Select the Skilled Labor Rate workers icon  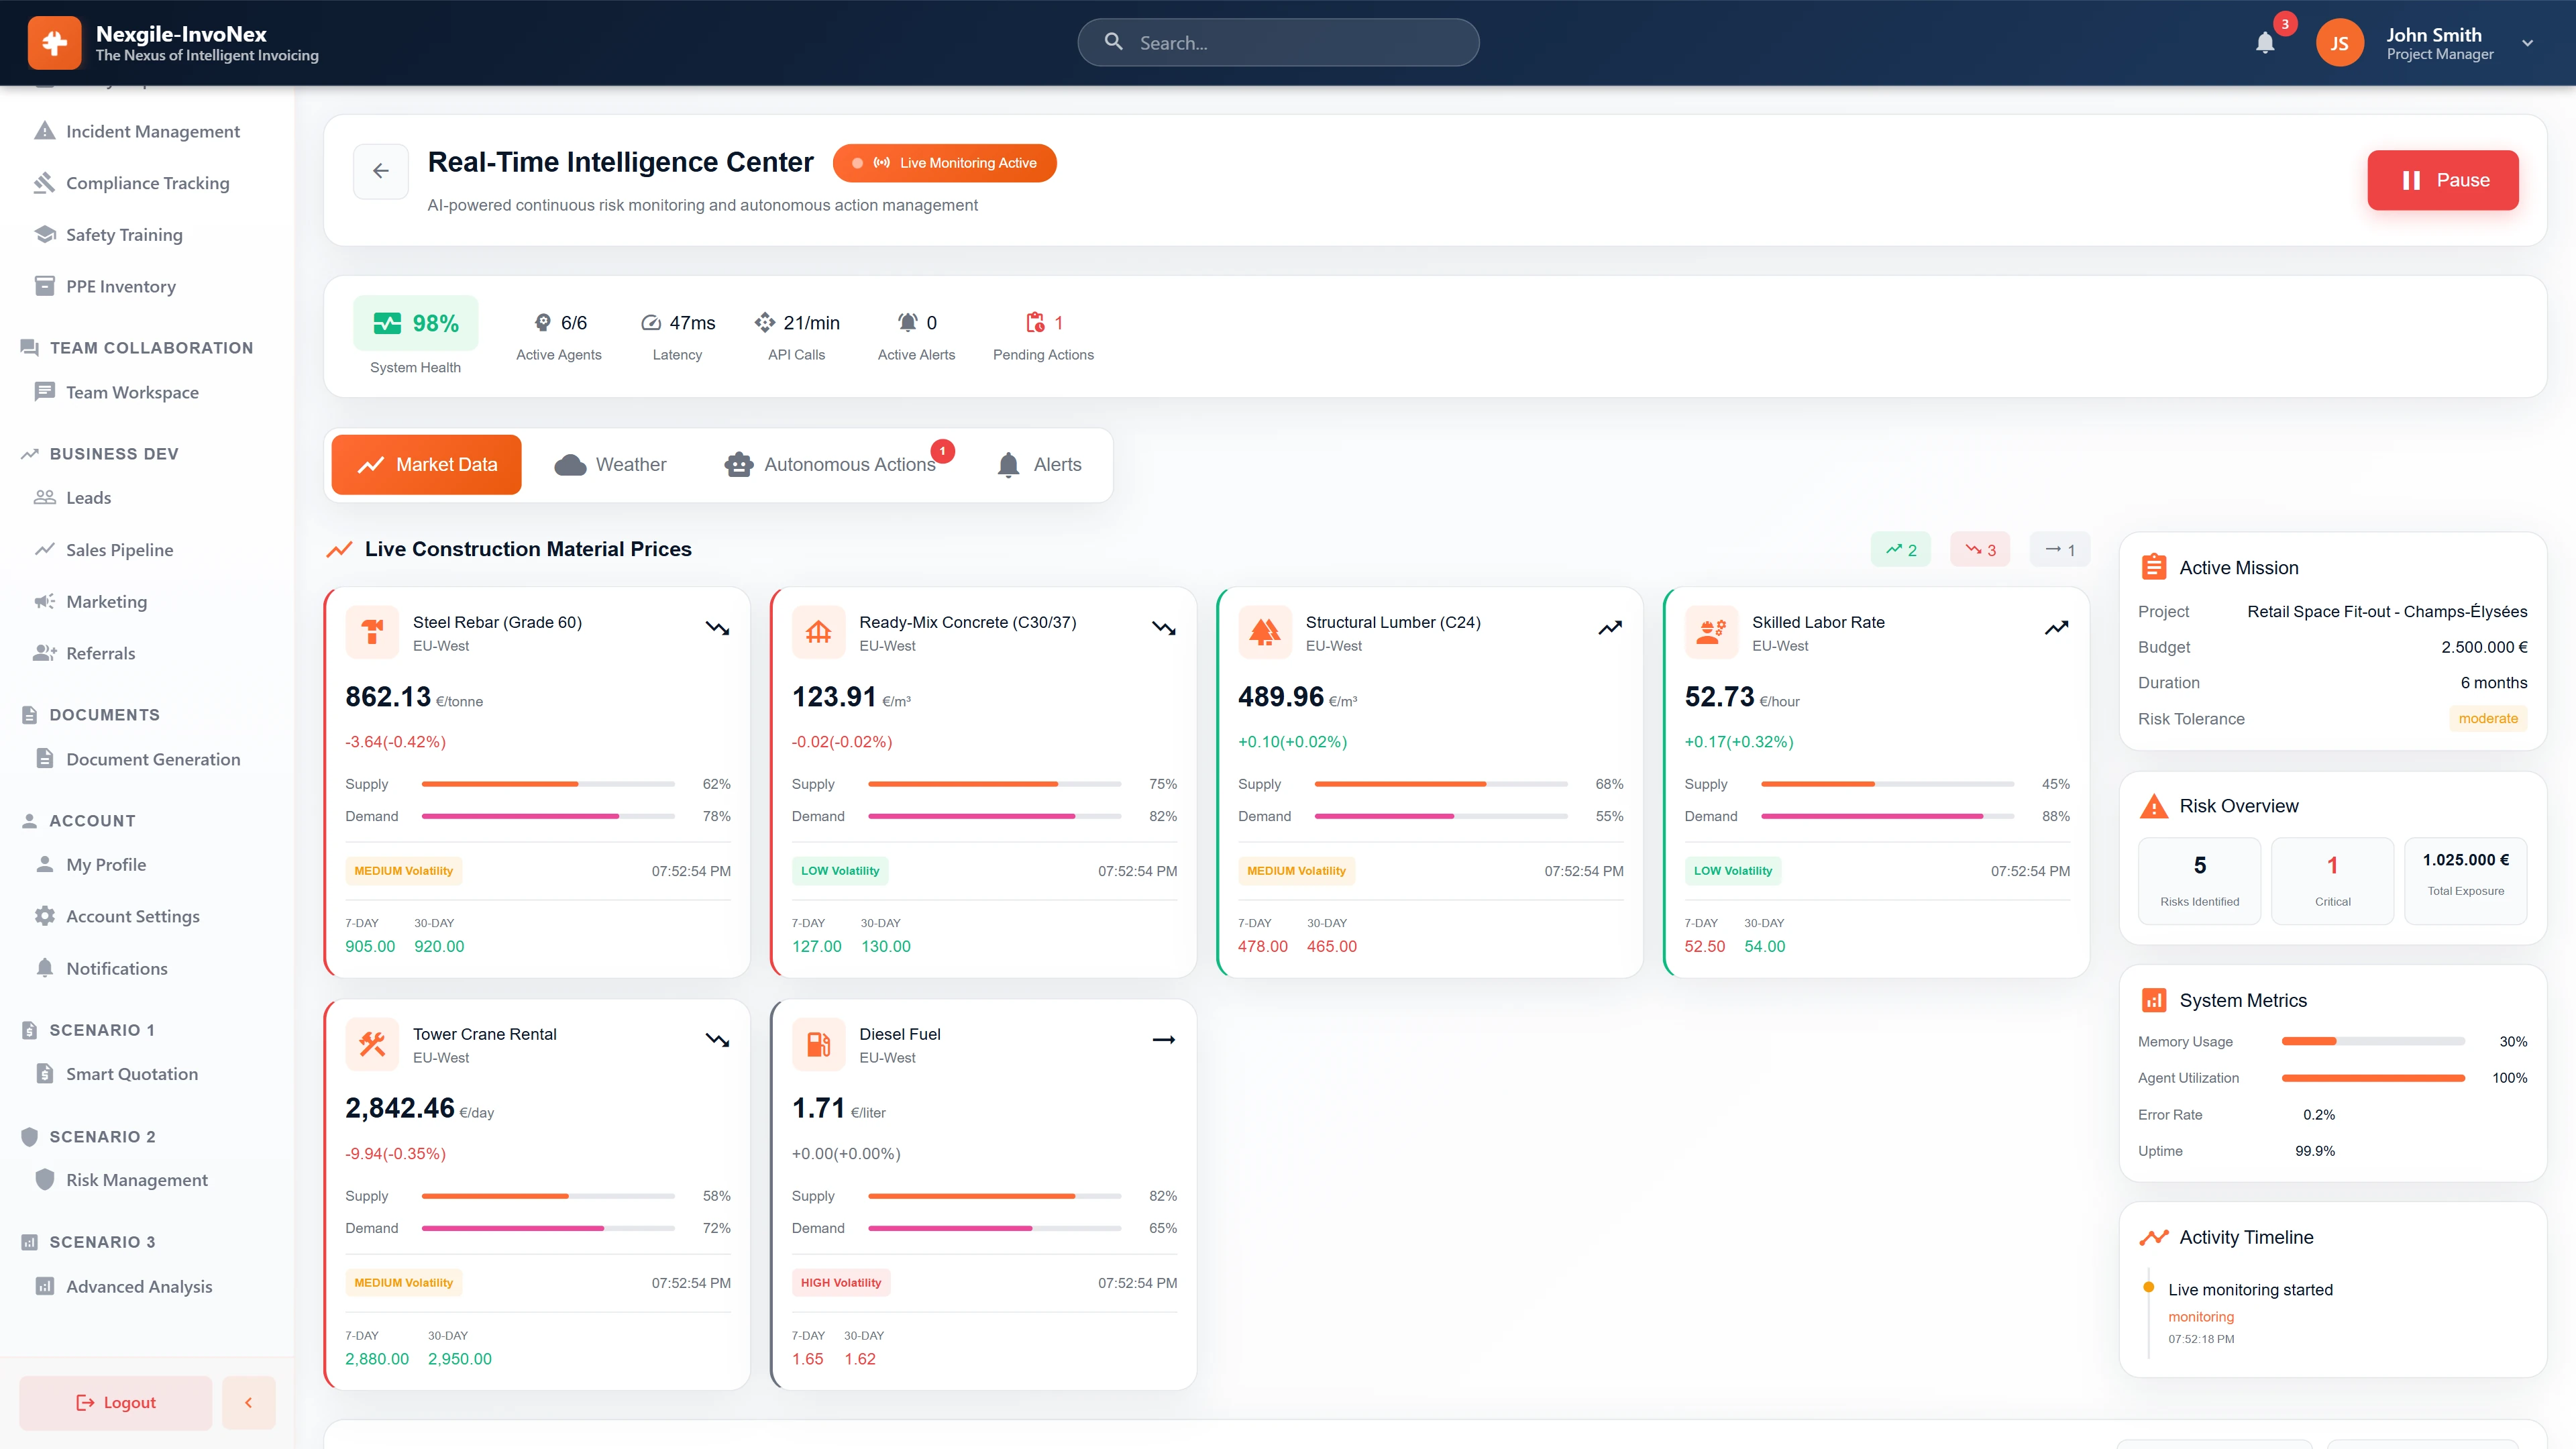pos(1711,632)
